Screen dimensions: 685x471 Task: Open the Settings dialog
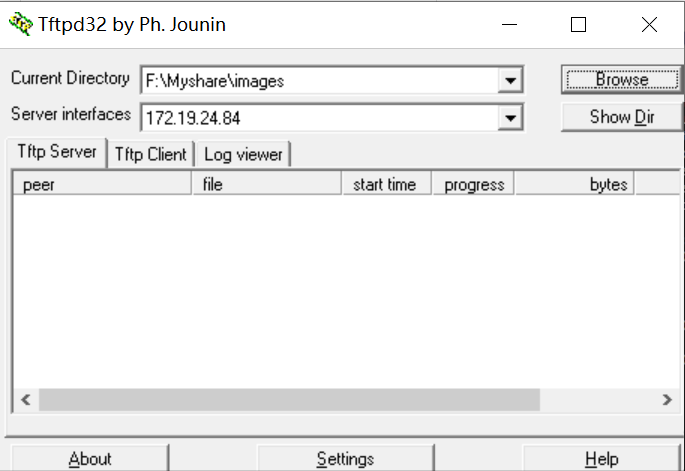[346, 458]
